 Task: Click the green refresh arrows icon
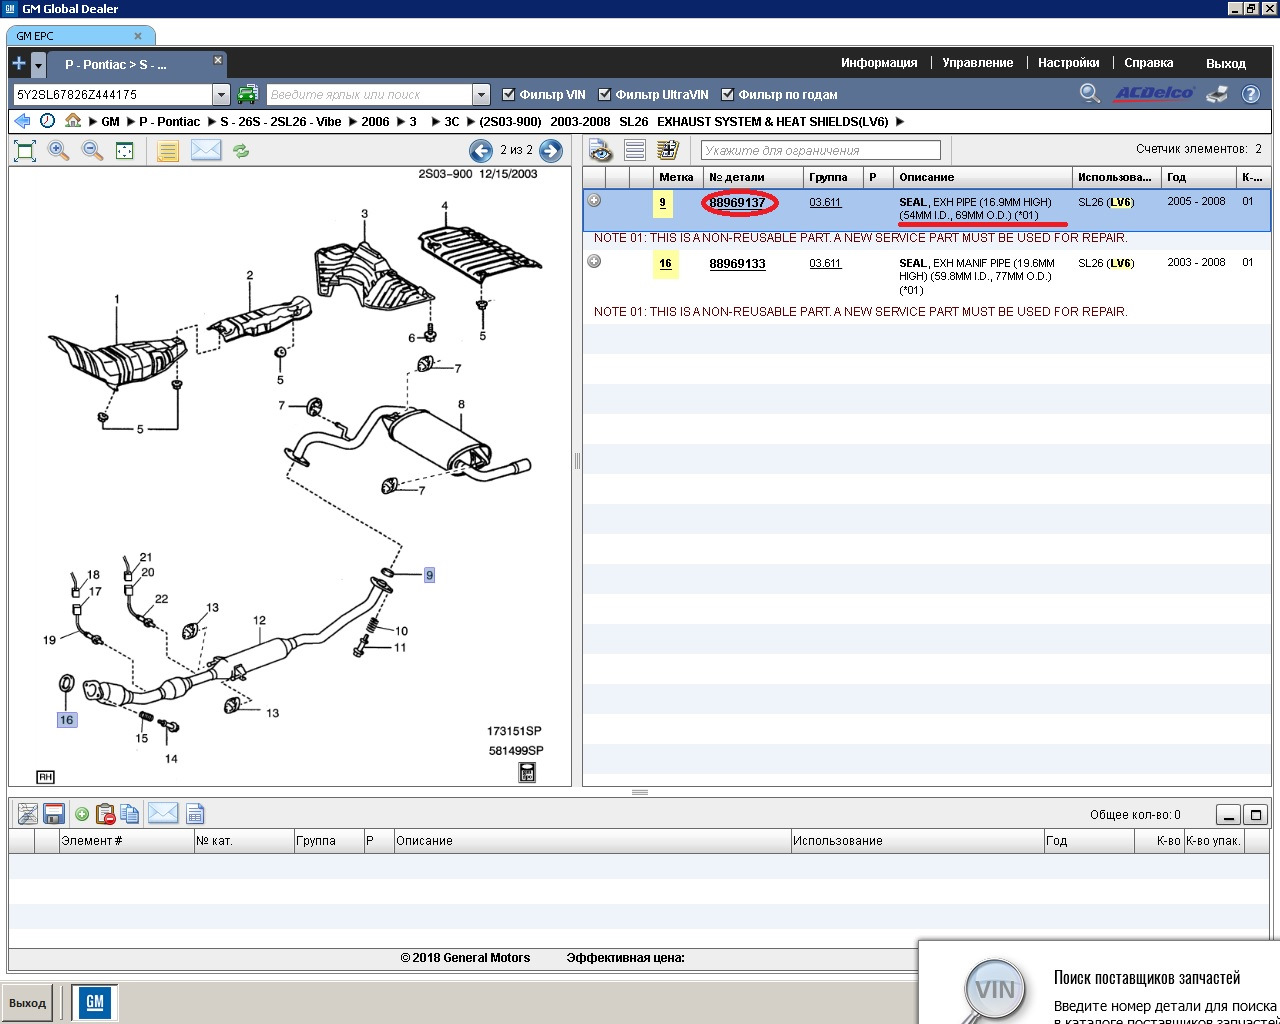[x=241, y=151]
